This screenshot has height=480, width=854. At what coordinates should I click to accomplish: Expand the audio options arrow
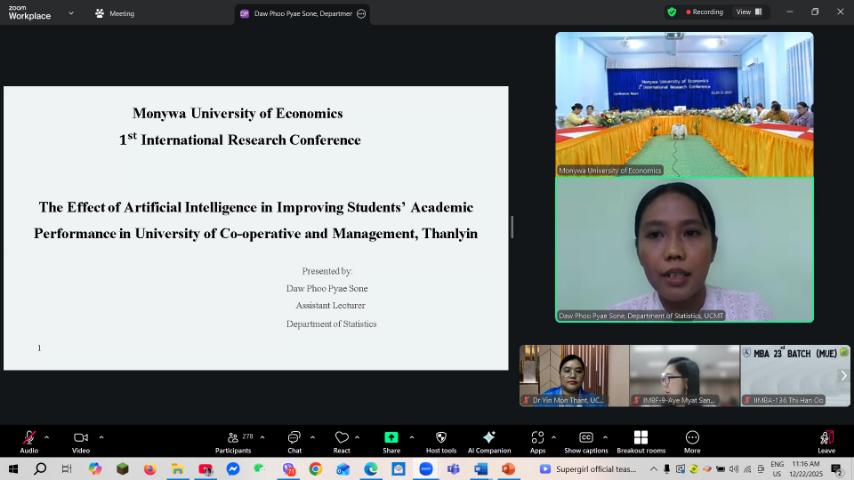[47, 437]
